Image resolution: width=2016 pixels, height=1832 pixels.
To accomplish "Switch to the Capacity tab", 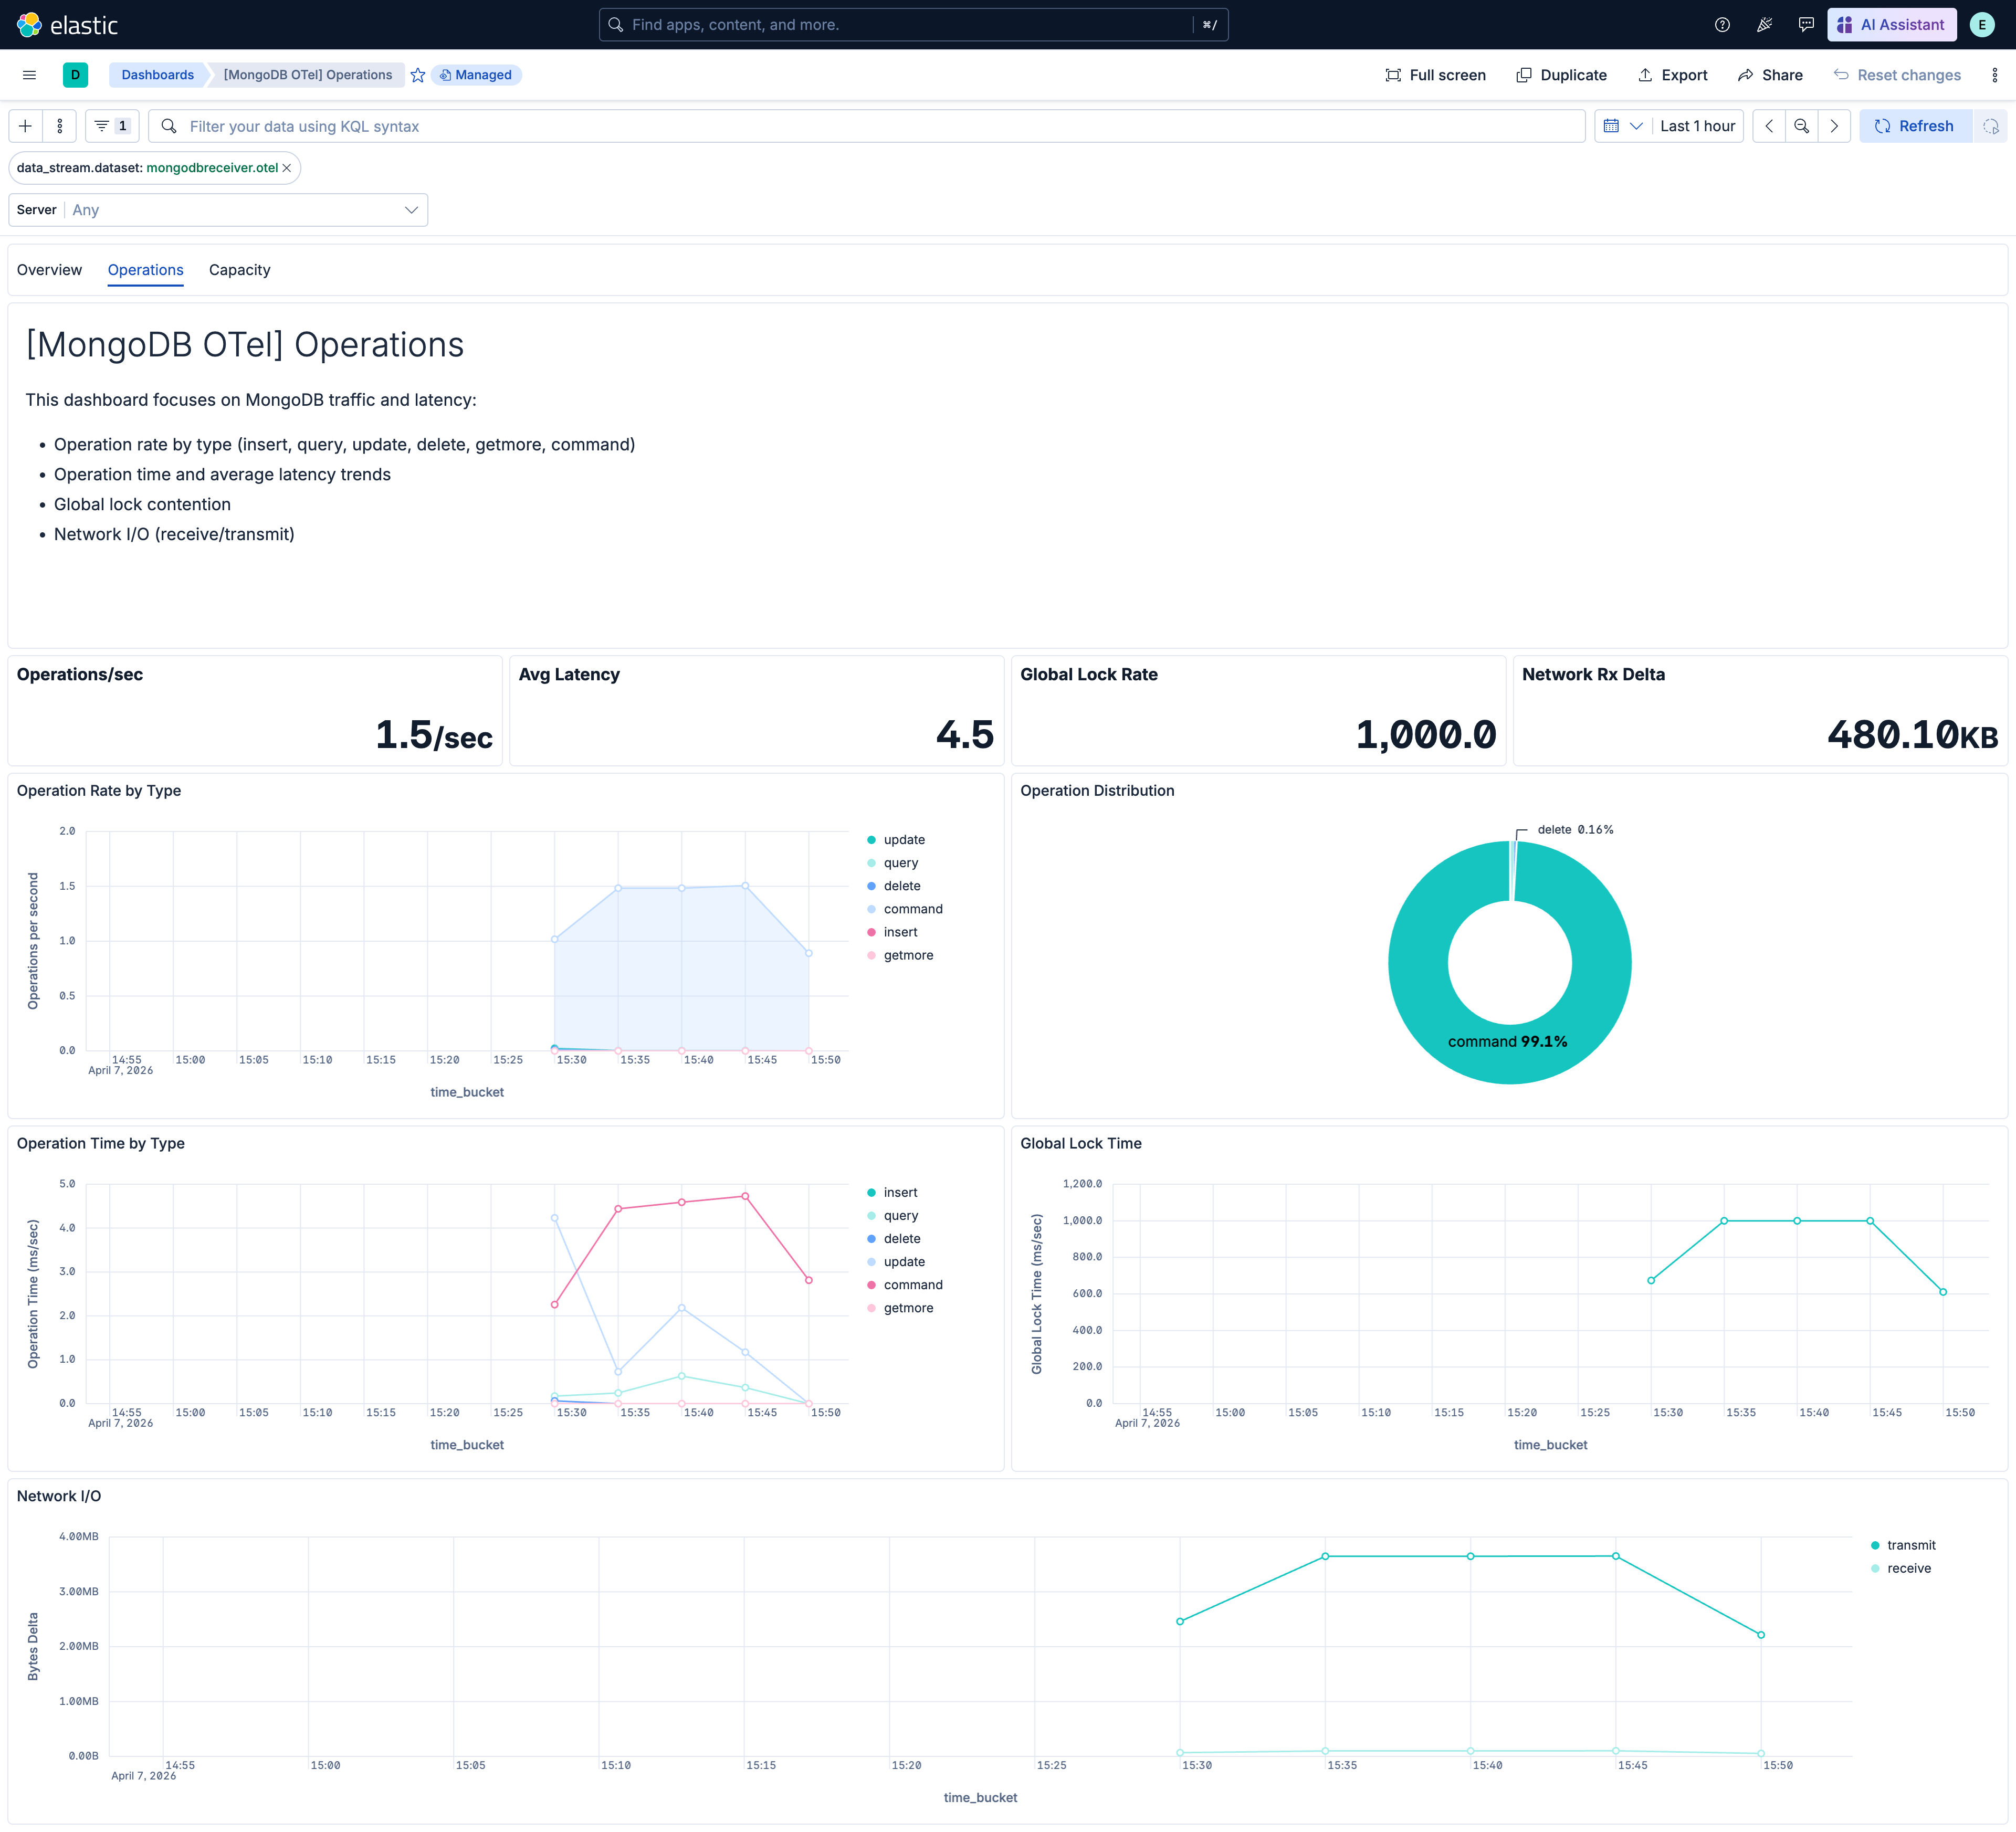I will pos(239,270).
